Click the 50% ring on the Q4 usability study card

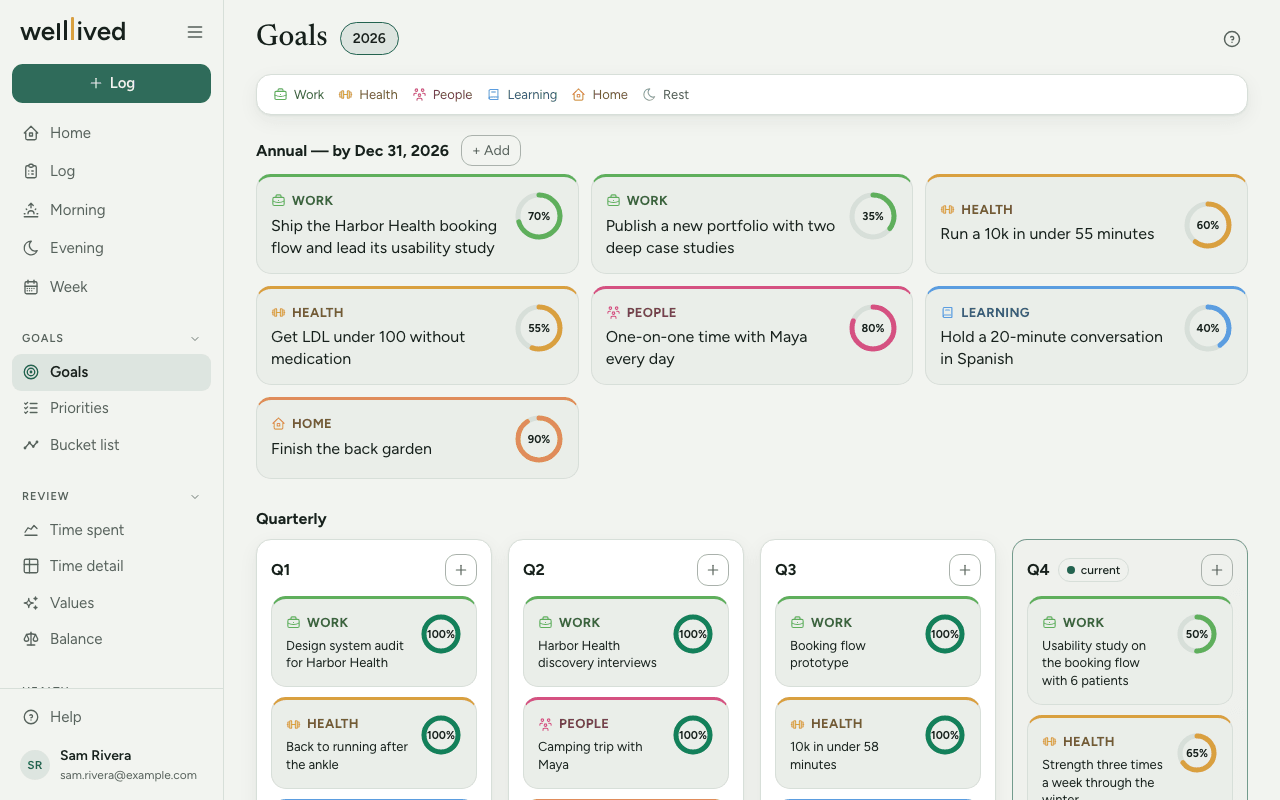(x=1197, y=634)
